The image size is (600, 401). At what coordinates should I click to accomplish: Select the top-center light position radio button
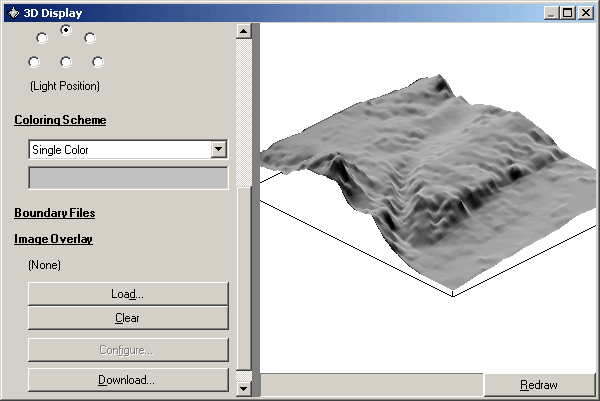(x=66, y=30)
